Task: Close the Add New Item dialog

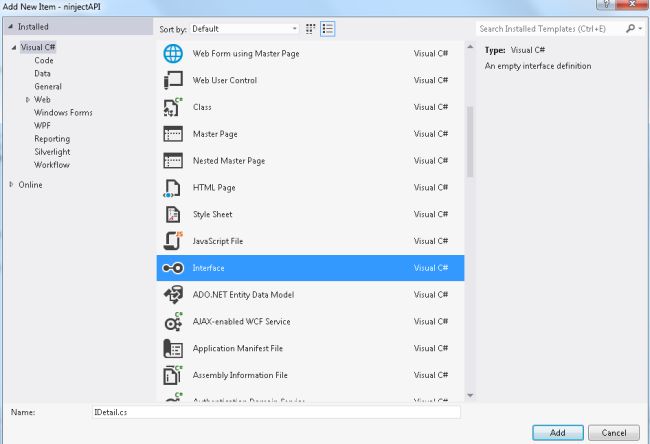Action: [x=632, y=4]
